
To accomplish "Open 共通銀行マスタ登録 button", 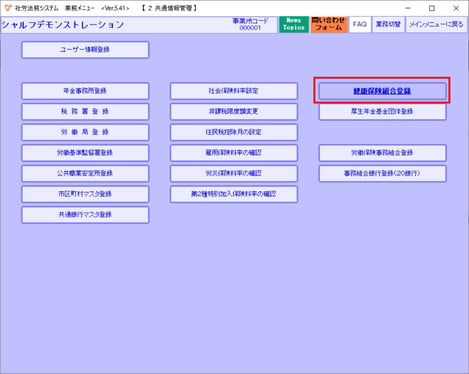I will pos(85,215).
